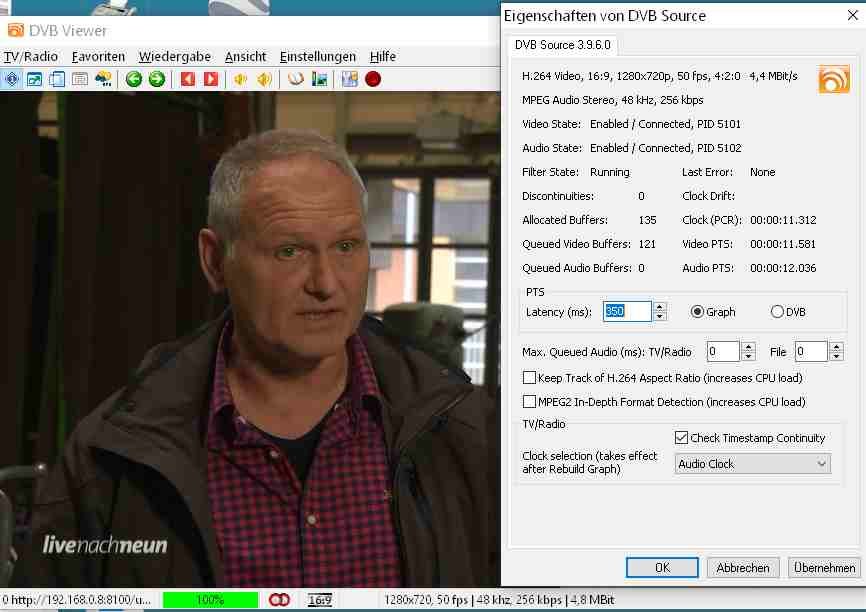The image size is (866, 612).
Task: Click the Abbrechen button
Action: point(743,567)
